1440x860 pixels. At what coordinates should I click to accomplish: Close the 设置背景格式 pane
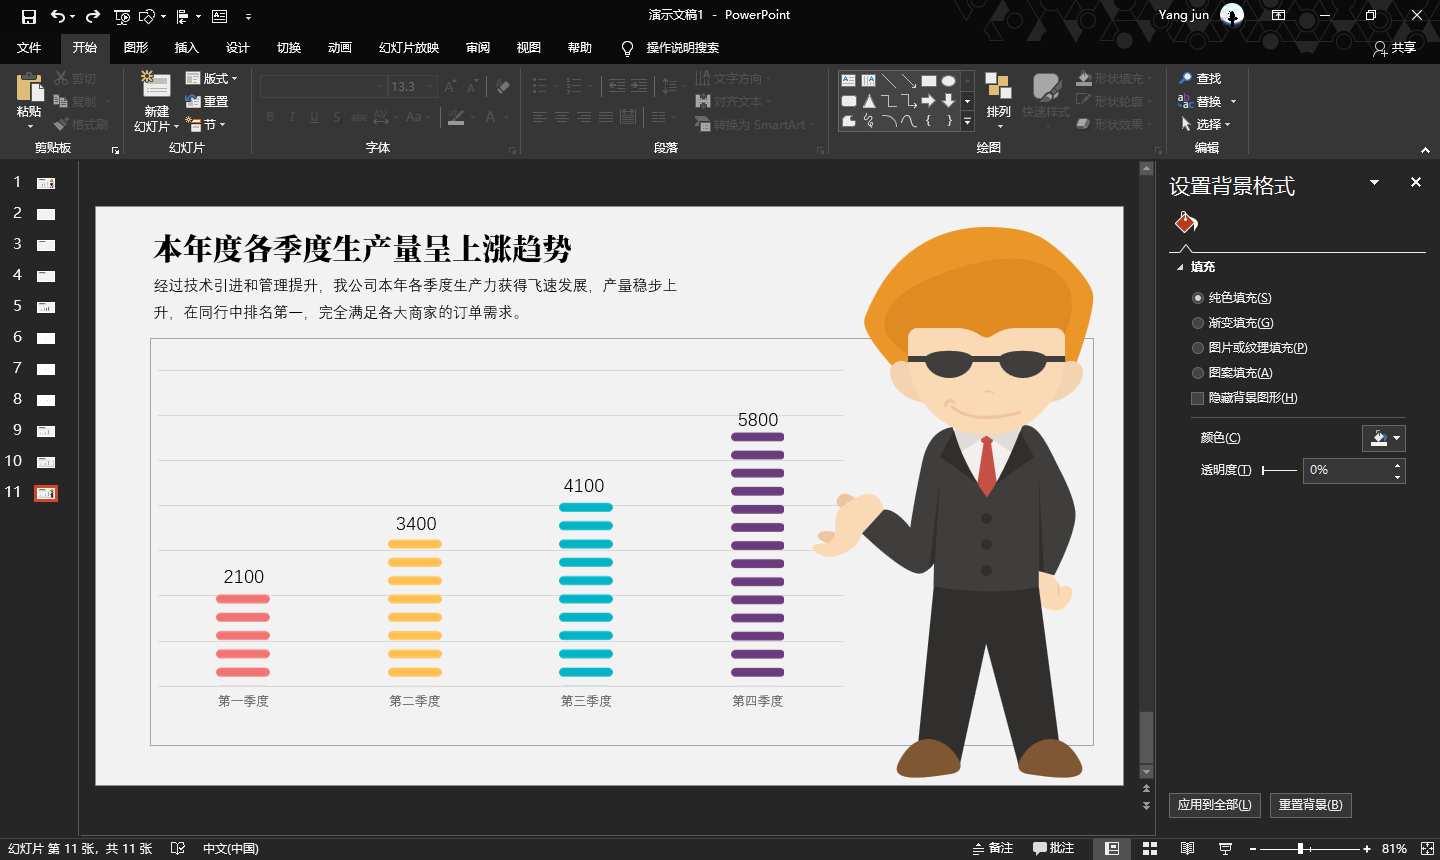[1415, 182]
